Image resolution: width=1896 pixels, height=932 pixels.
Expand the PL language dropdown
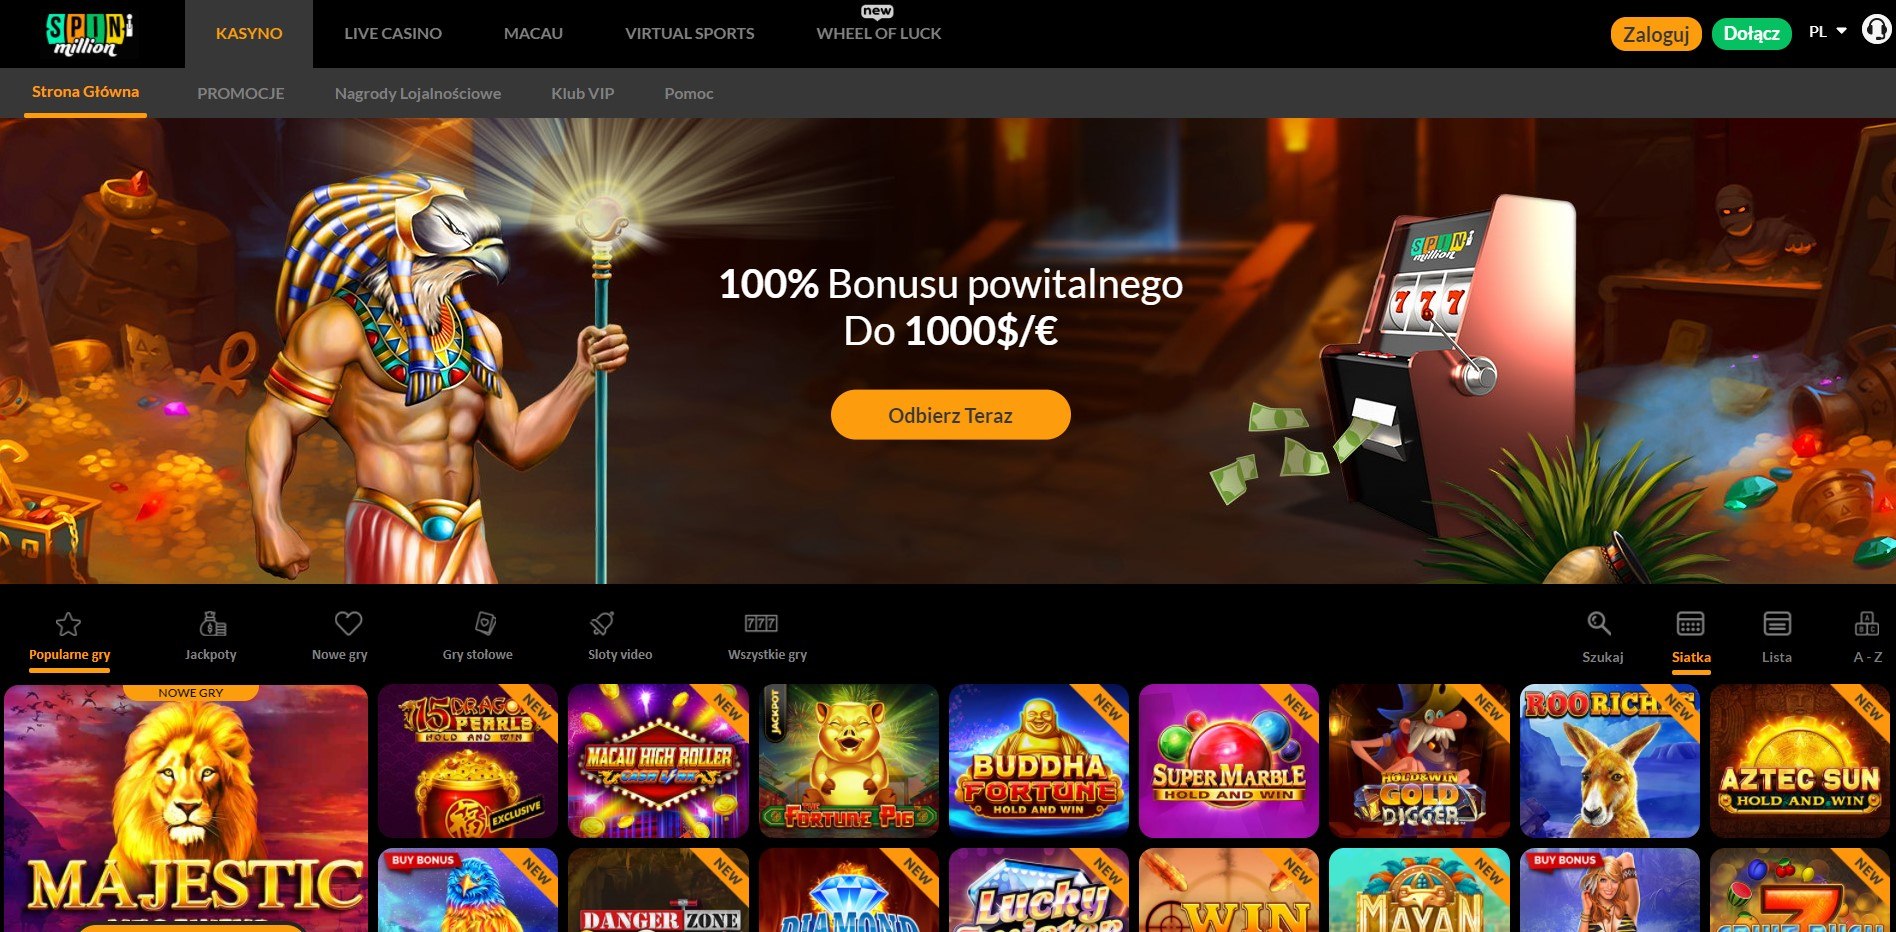click(1827, 32)
